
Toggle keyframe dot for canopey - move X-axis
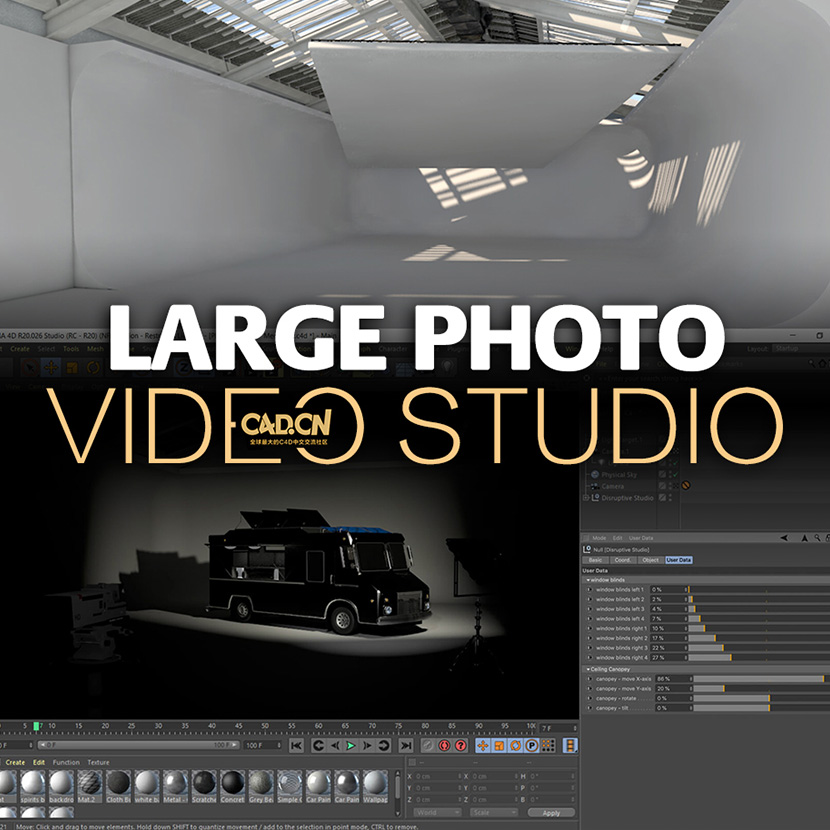click(x=590, y=679)
